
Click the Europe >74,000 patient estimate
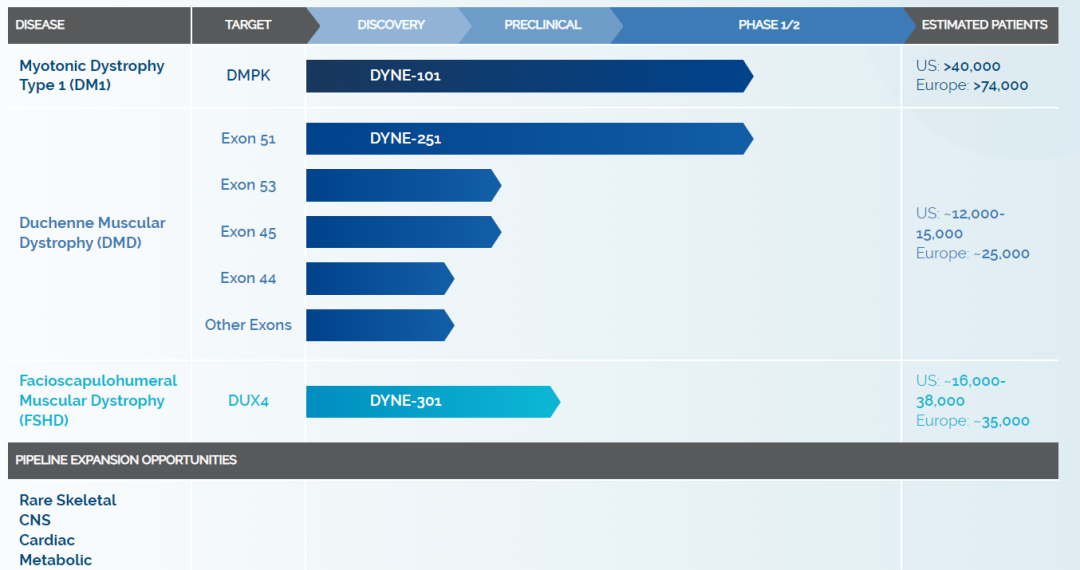click(972, 85)
